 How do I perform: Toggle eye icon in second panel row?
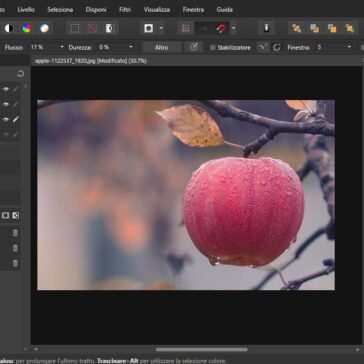pos(5,104)
